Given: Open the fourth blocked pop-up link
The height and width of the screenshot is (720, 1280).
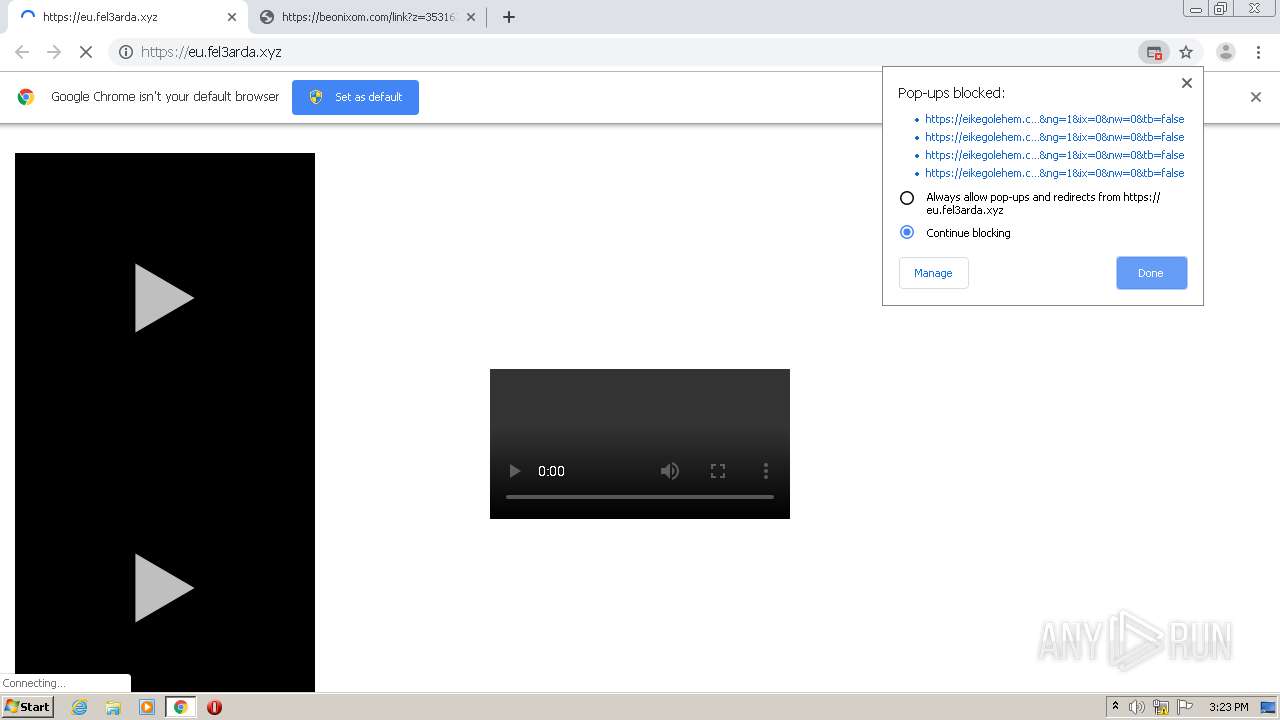Looking at the screenshot, I should (x=1054, y=173).
